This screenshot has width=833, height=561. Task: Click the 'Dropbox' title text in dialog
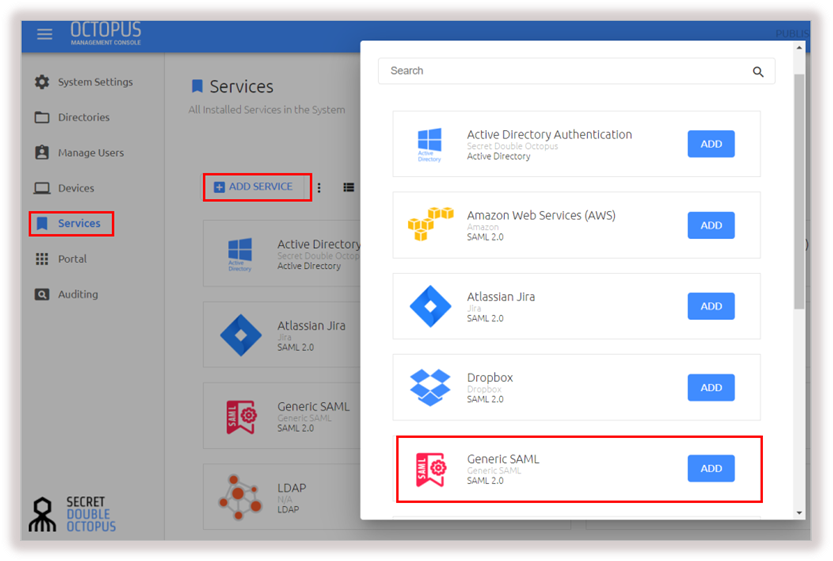pyautogui.click(x=490, y=377)
